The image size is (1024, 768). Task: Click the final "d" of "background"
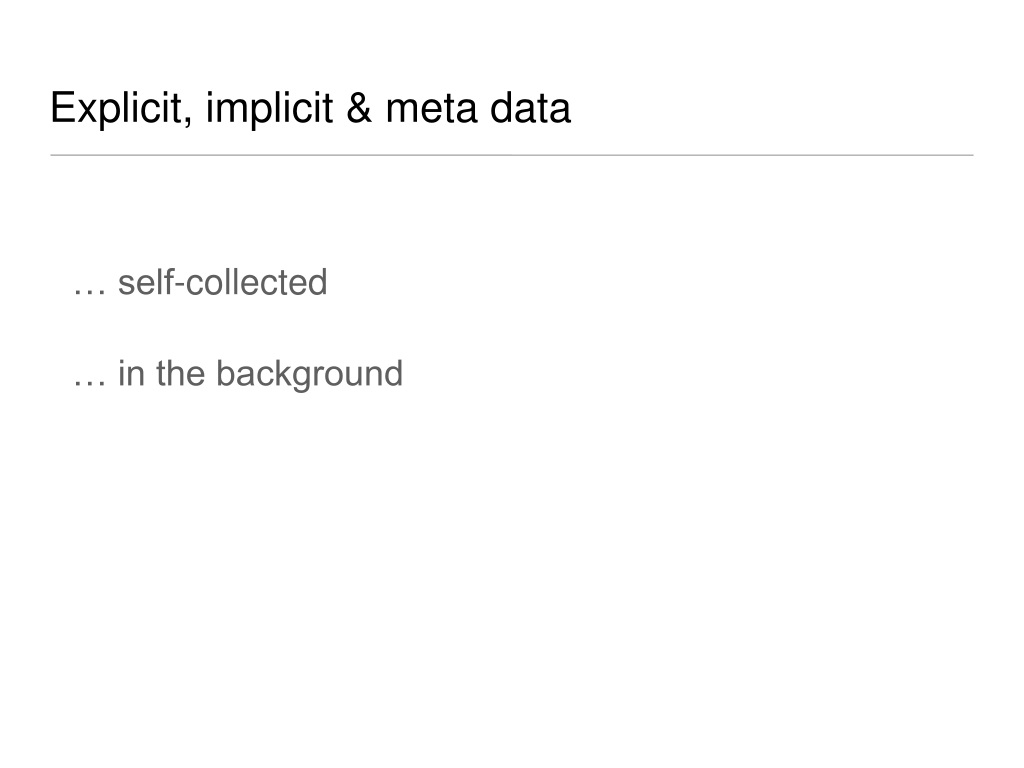(394, 374)
